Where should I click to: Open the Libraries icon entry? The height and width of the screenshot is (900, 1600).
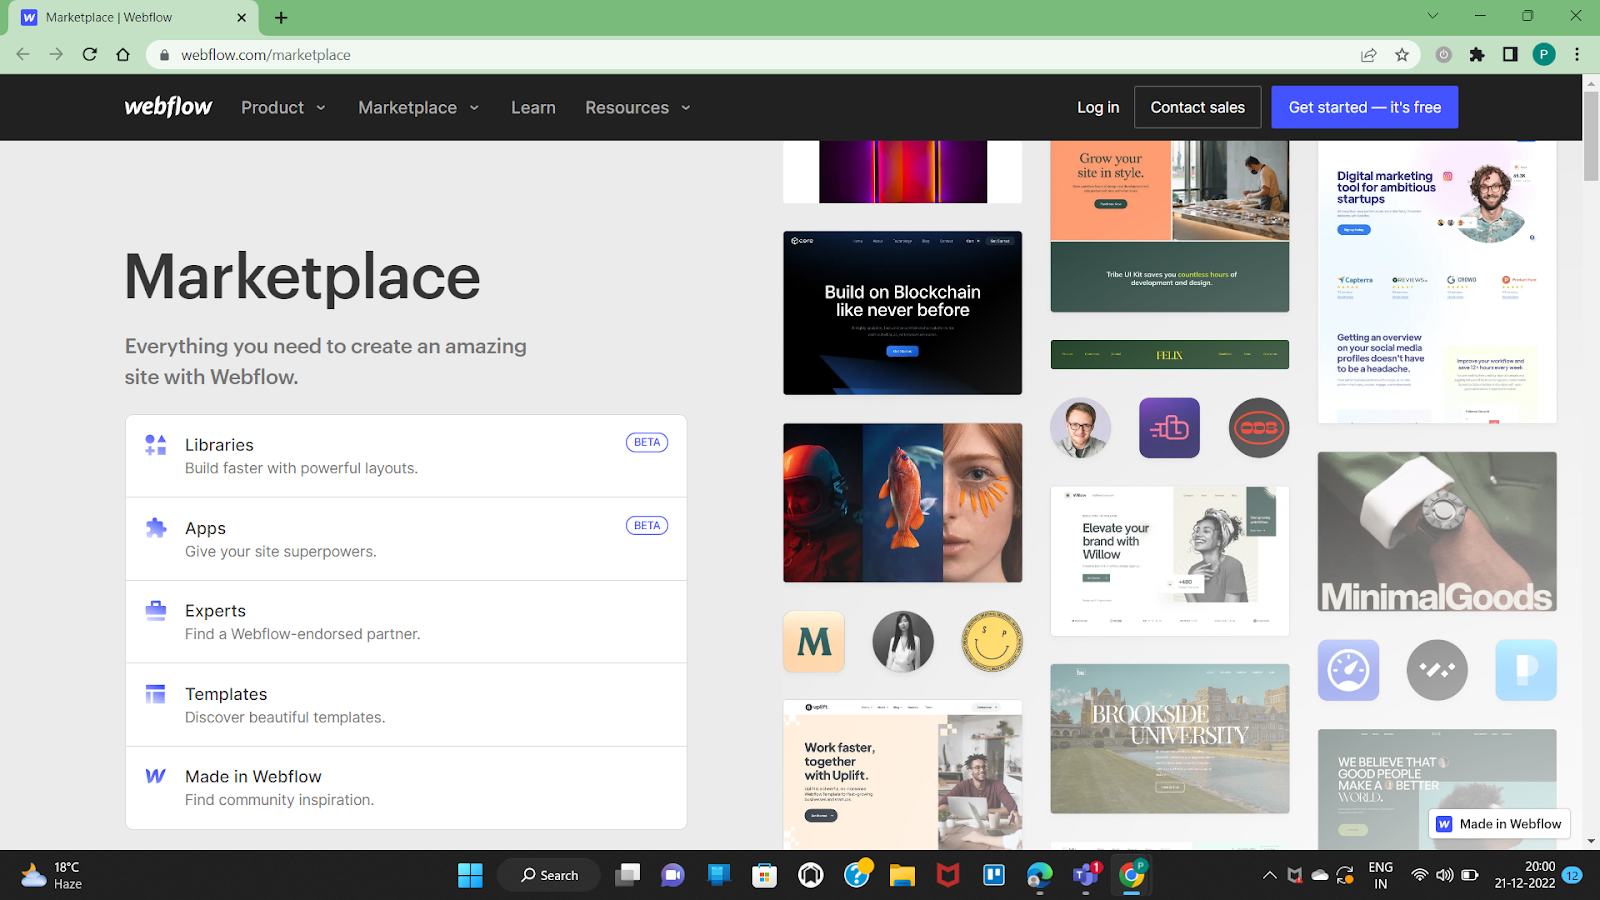(156, 445)
